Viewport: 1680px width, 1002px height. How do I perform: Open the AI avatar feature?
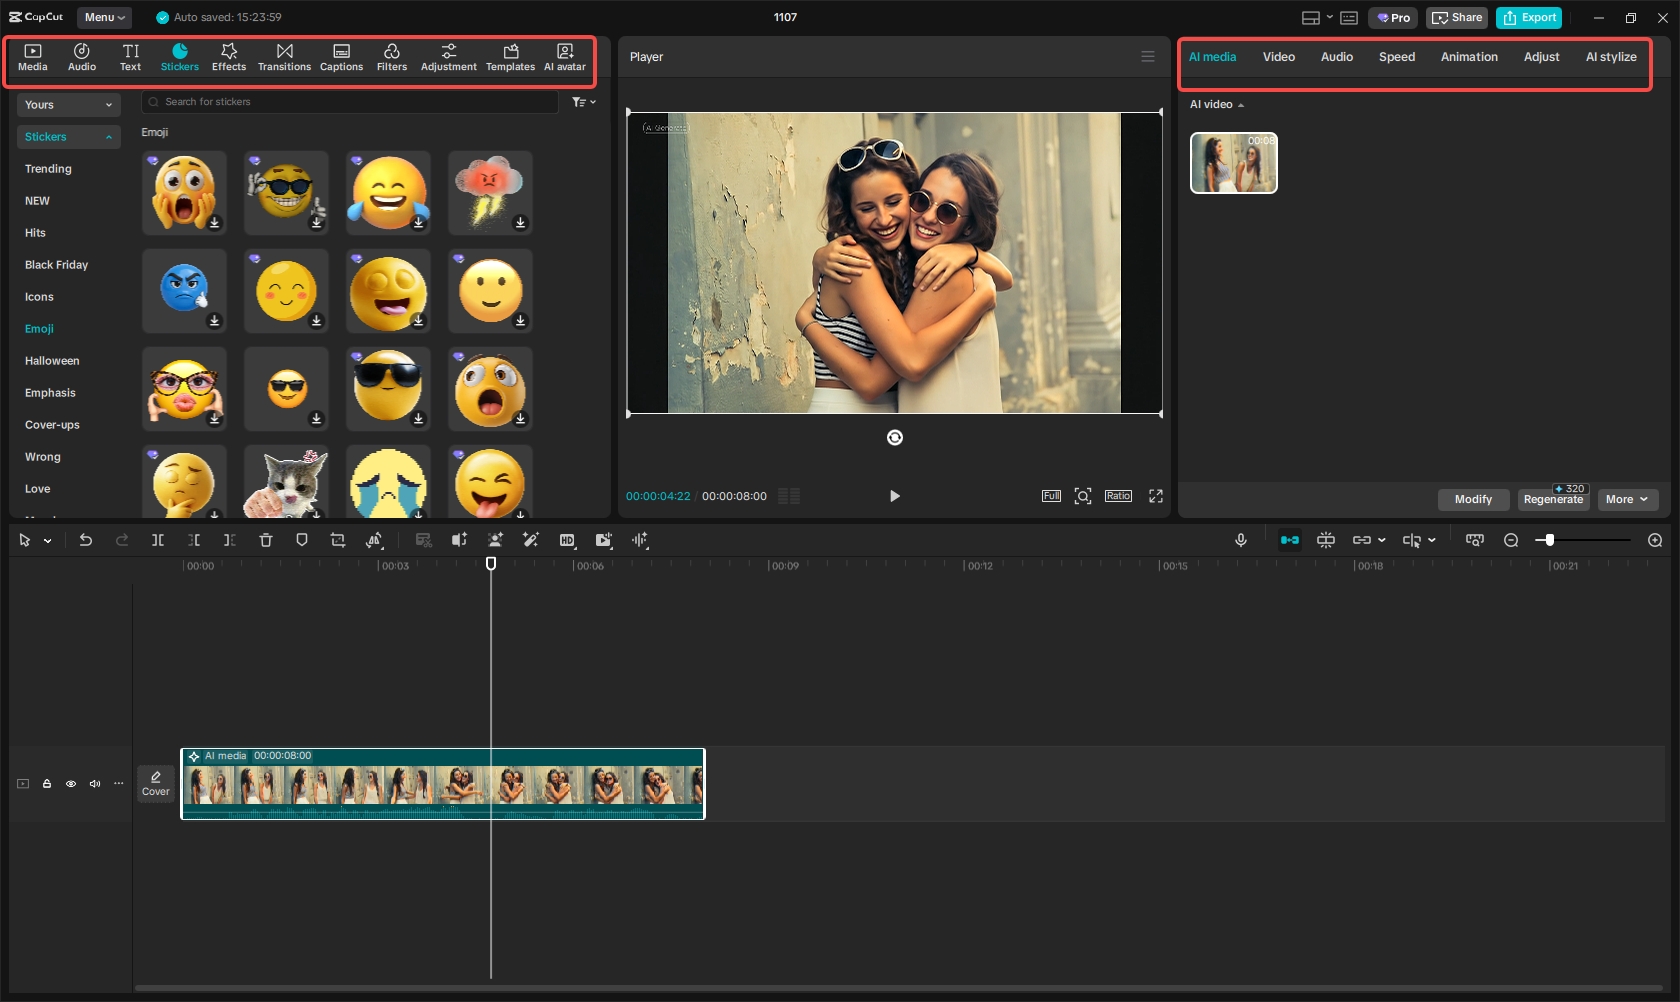pyautogui.click(x=564, y=57)
